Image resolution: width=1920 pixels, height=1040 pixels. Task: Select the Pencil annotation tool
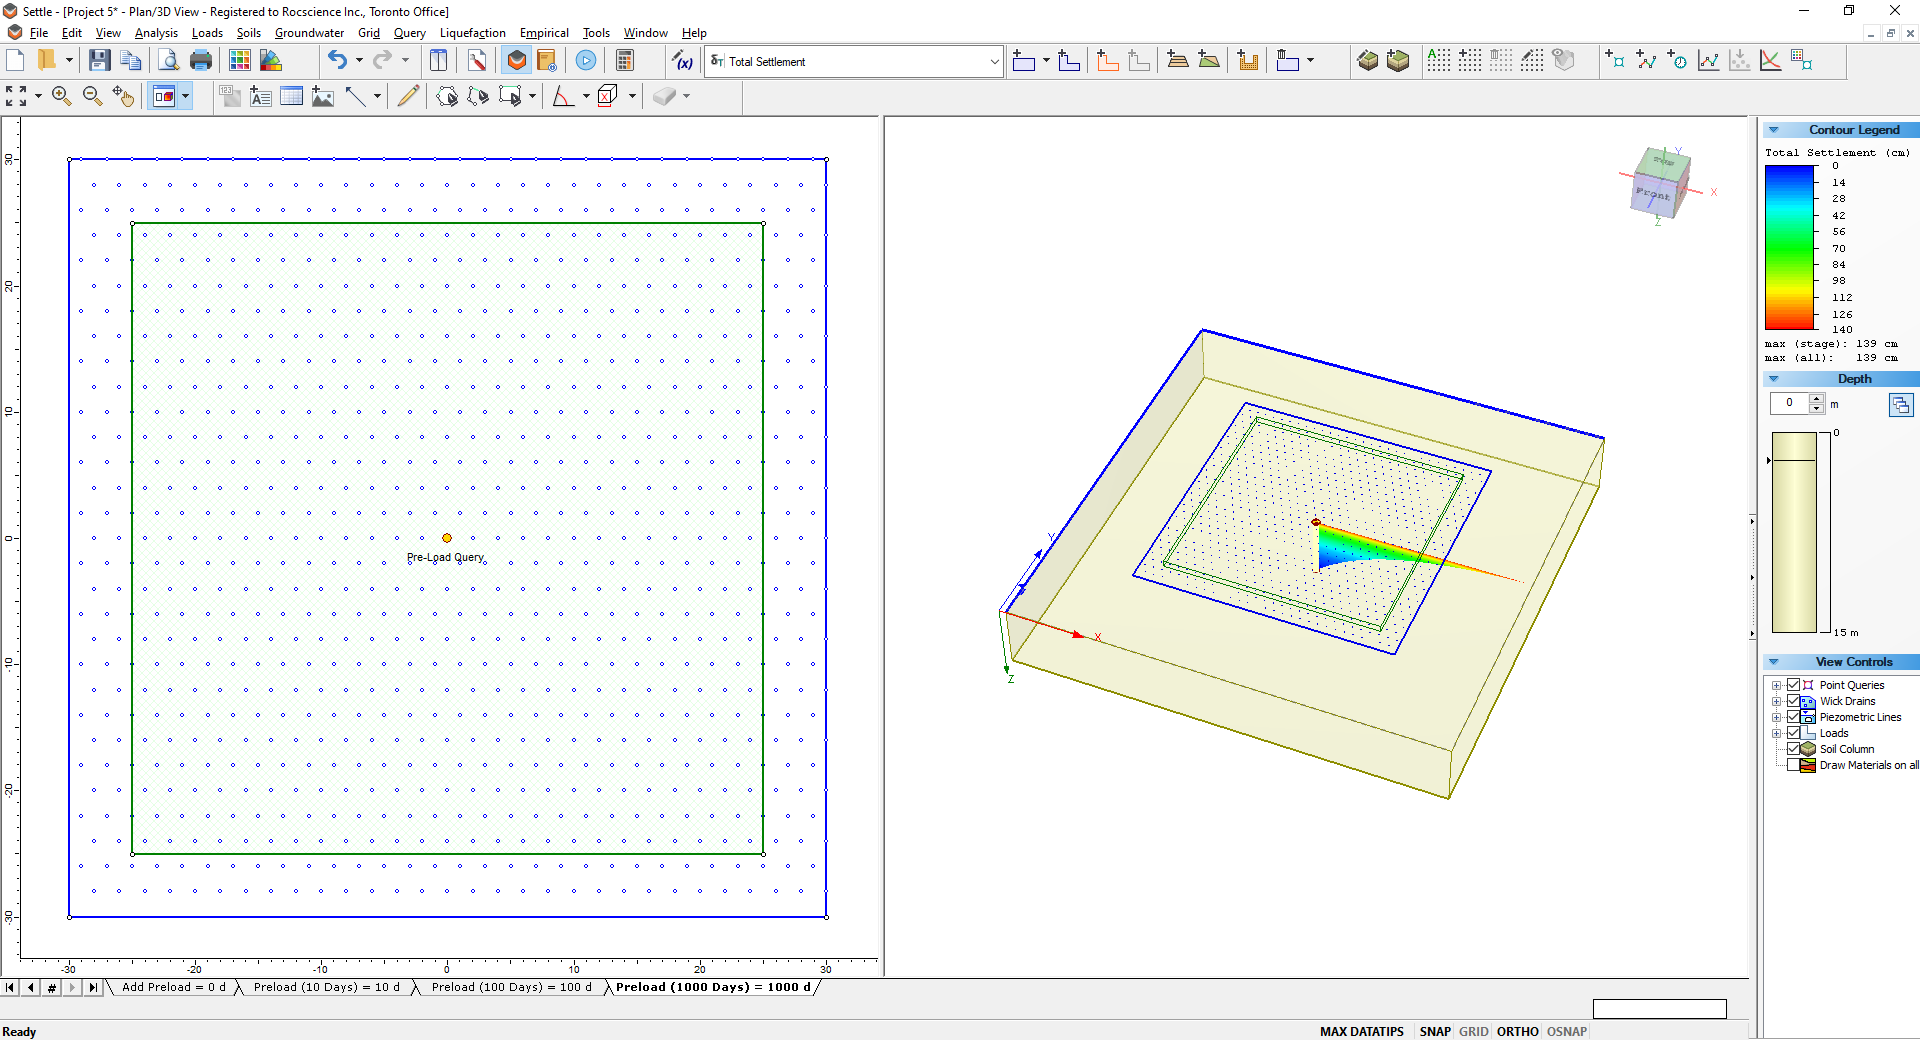click(407, 96)
